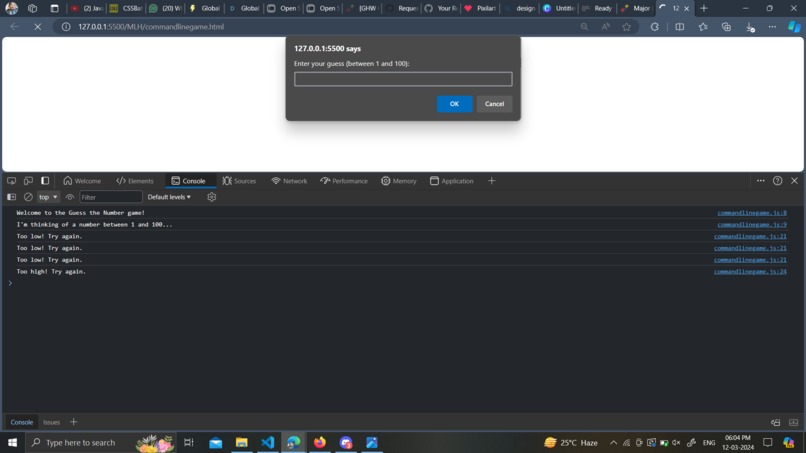806x453 pixels.
Task: Open Downloads icon in toolbar
Action: click(750, 27)
